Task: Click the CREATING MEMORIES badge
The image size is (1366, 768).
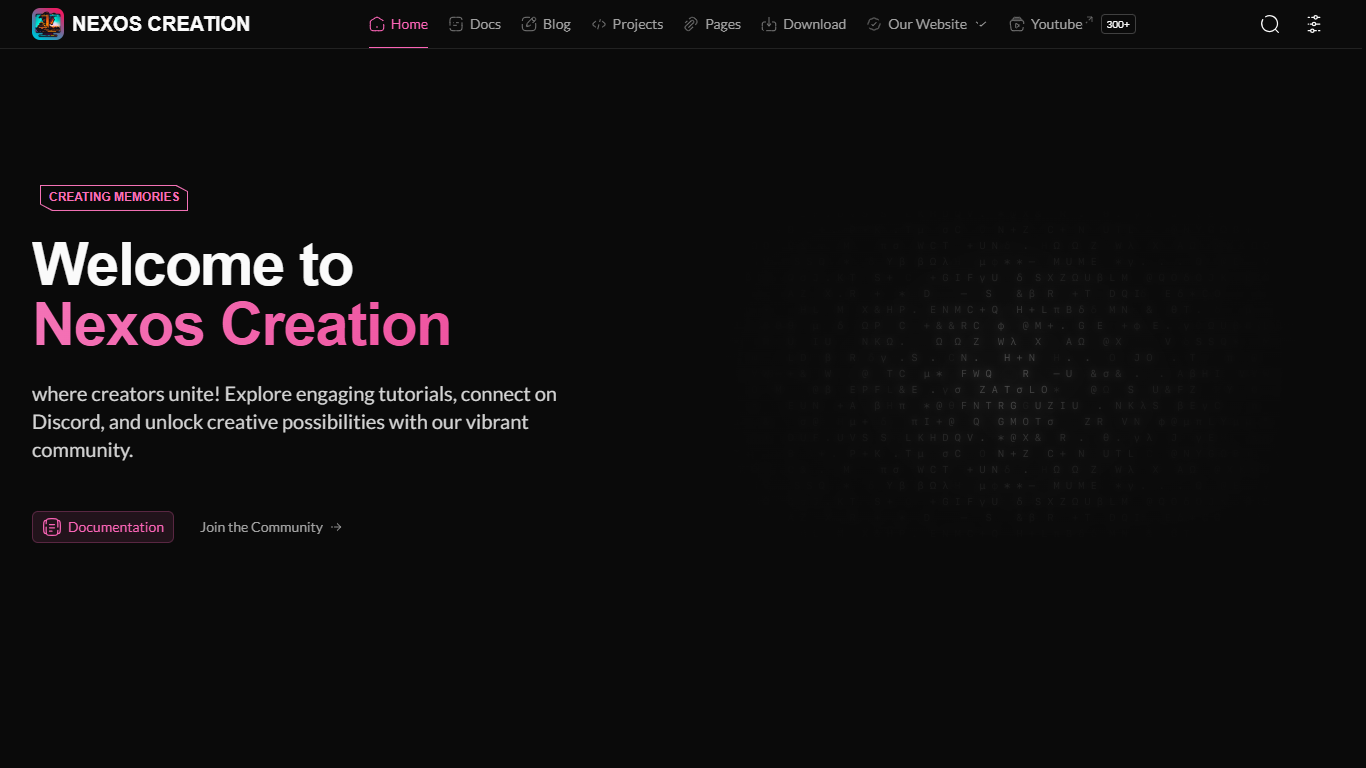Action: [x=114, y=197]
